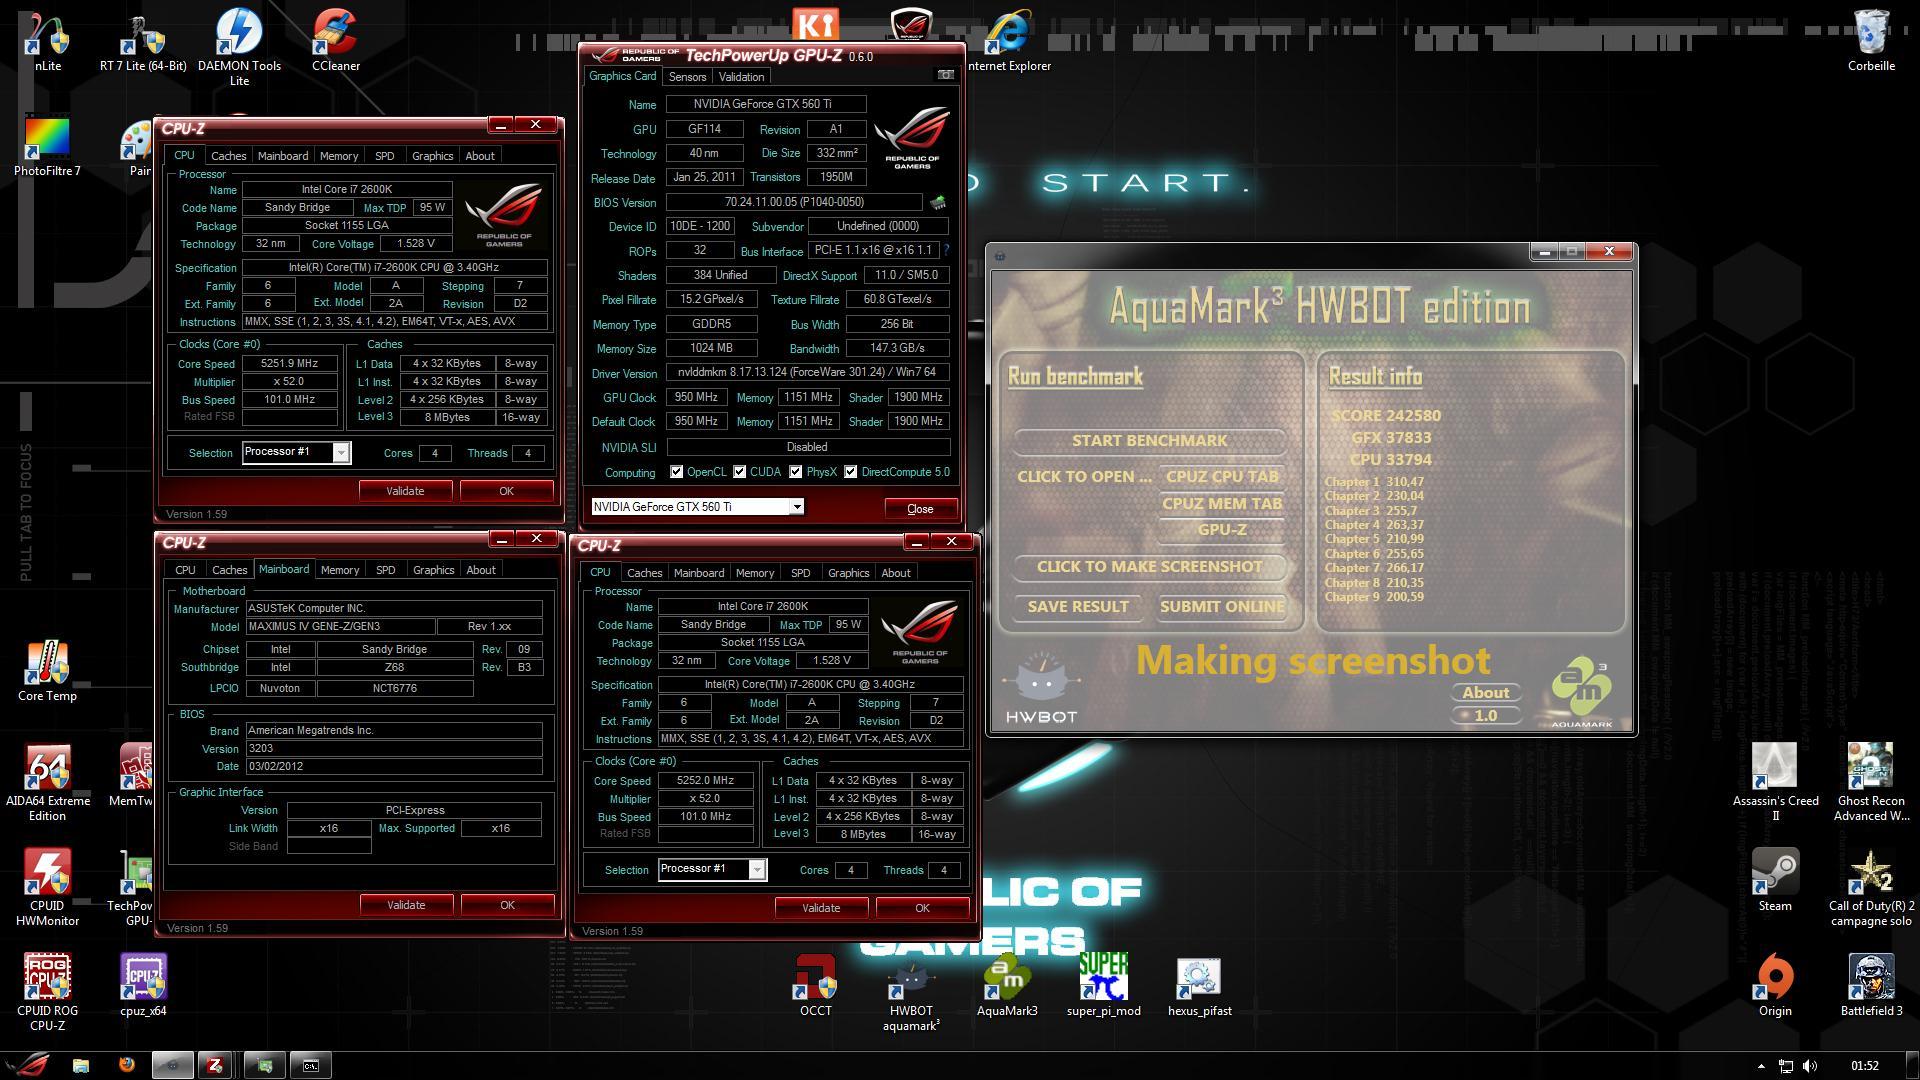Screen dimensions: 1920x1080
Task: Open hexus_pifast shortcut
Action: [x=1199, y=985]
